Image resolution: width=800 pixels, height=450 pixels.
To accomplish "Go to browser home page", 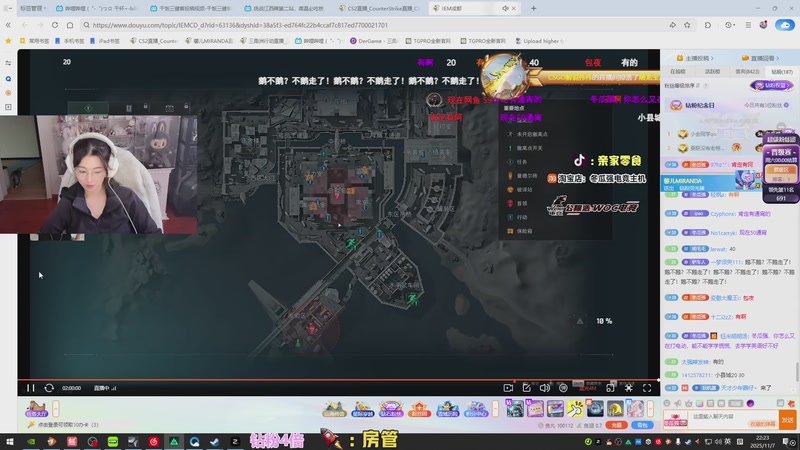I will click(70, 25).
